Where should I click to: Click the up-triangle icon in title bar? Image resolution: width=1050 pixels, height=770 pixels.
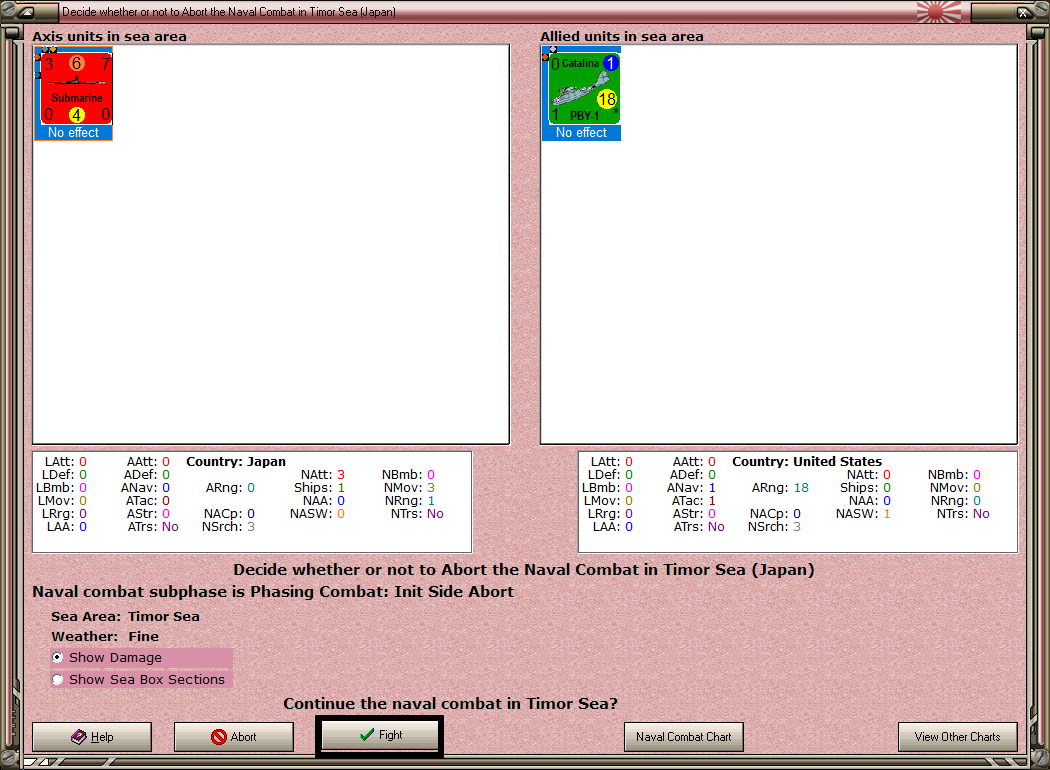coord(27,11)
